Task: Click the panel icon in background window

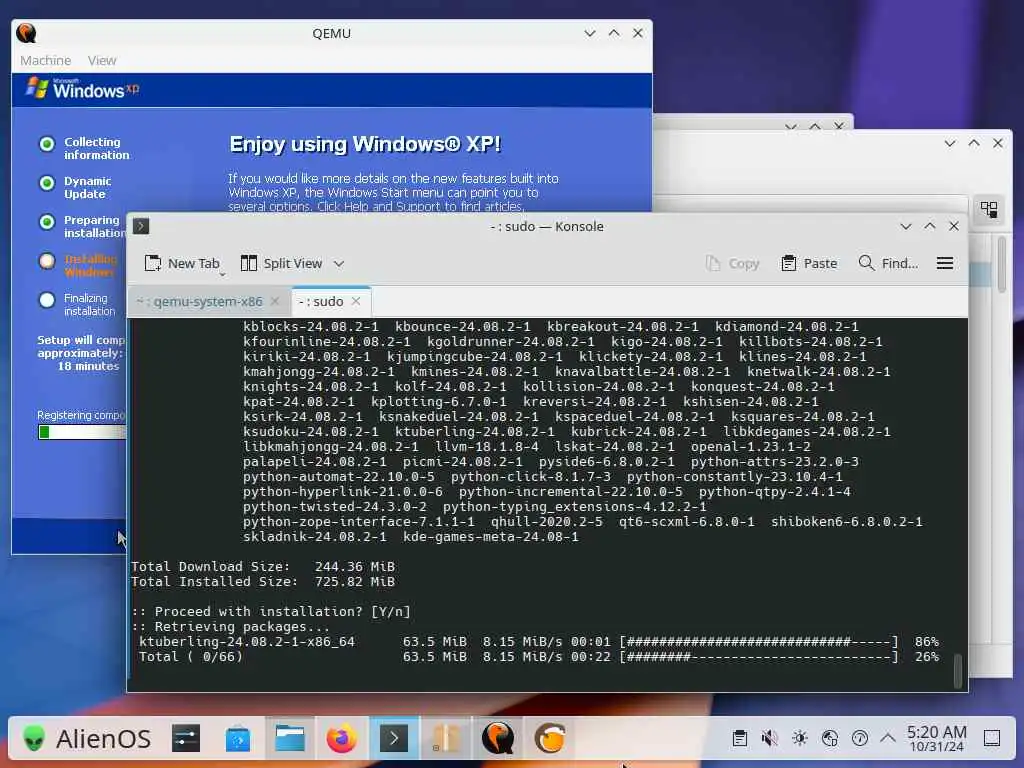Action: point(989,210)
